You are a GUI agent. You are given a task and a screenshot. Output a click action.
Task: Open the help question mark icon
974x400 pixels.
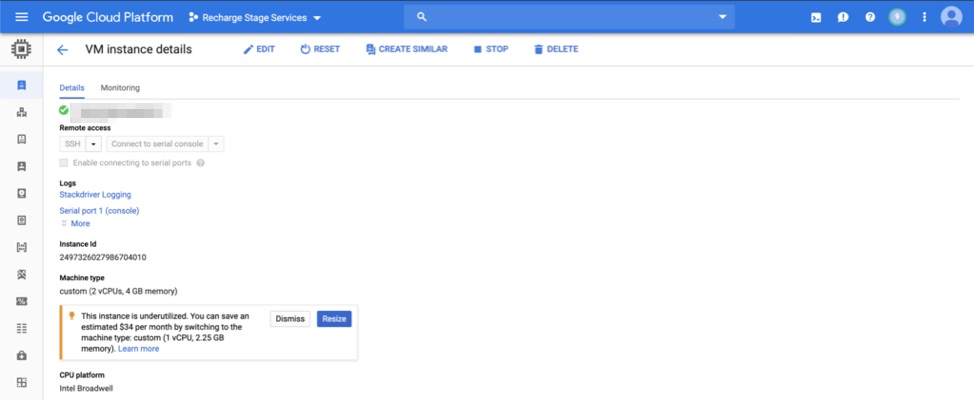(870, 17)
